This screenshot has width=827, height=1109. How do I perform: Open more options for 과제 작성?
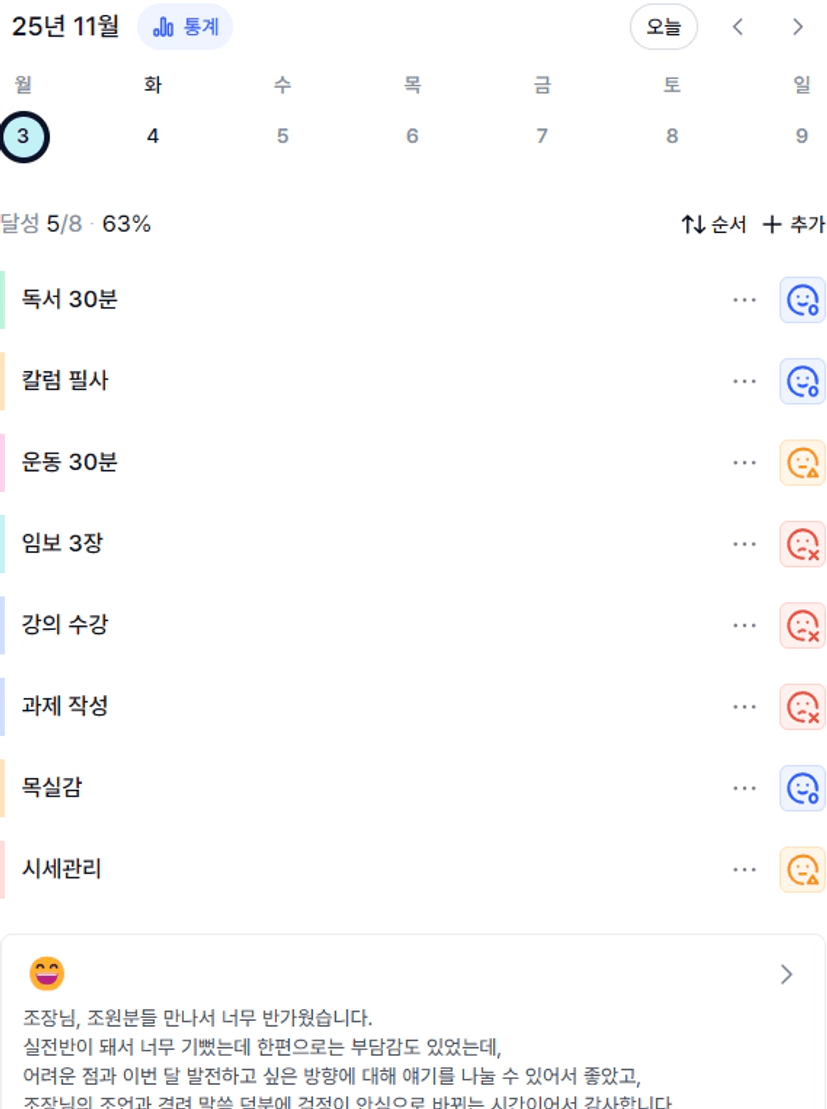744,707
